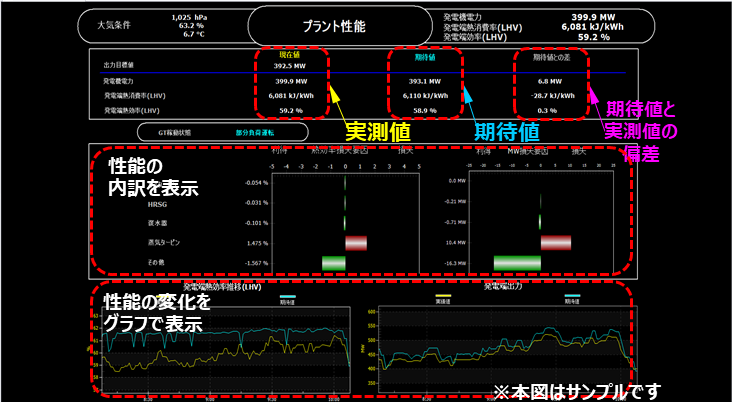The width and height of the screenshot is (732, 415).
Task: Click the -28.7 kJ/kWh difference value
Action: pos(553,96)
